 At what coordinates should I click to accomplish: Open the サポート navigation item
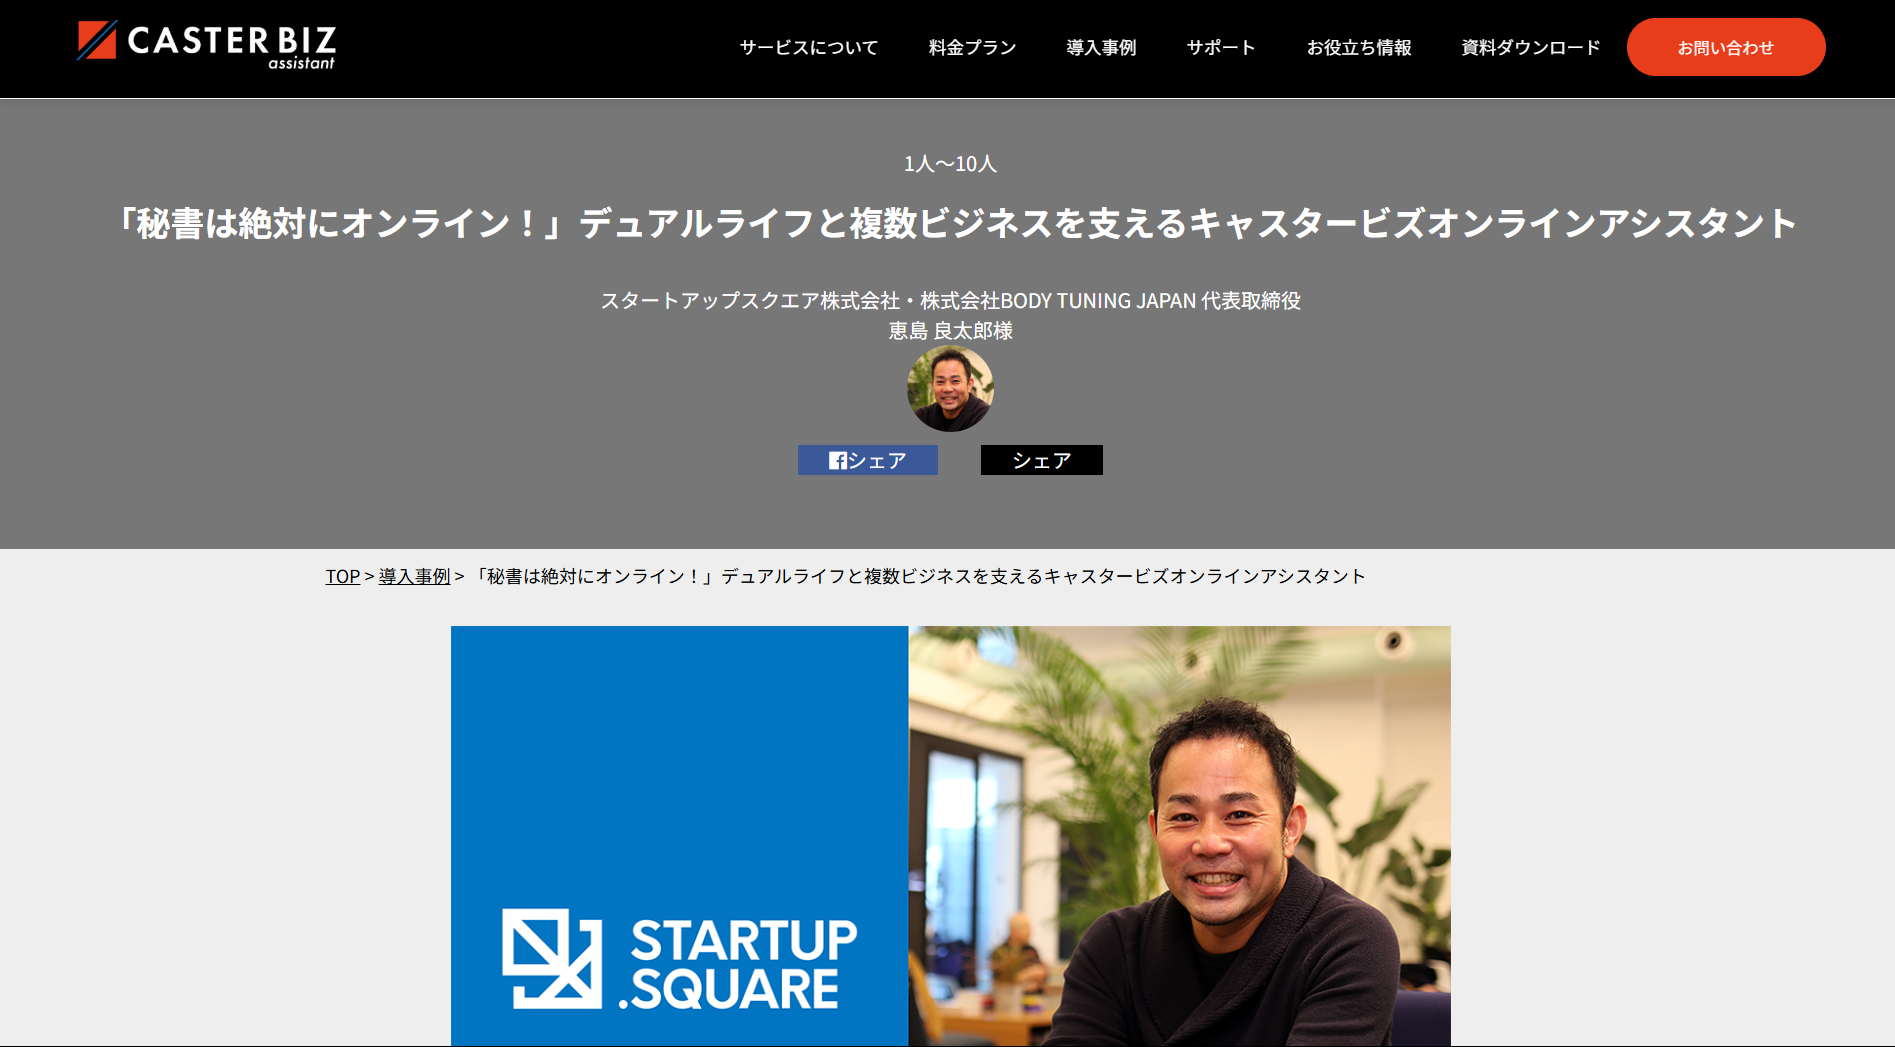[1221, 47]
